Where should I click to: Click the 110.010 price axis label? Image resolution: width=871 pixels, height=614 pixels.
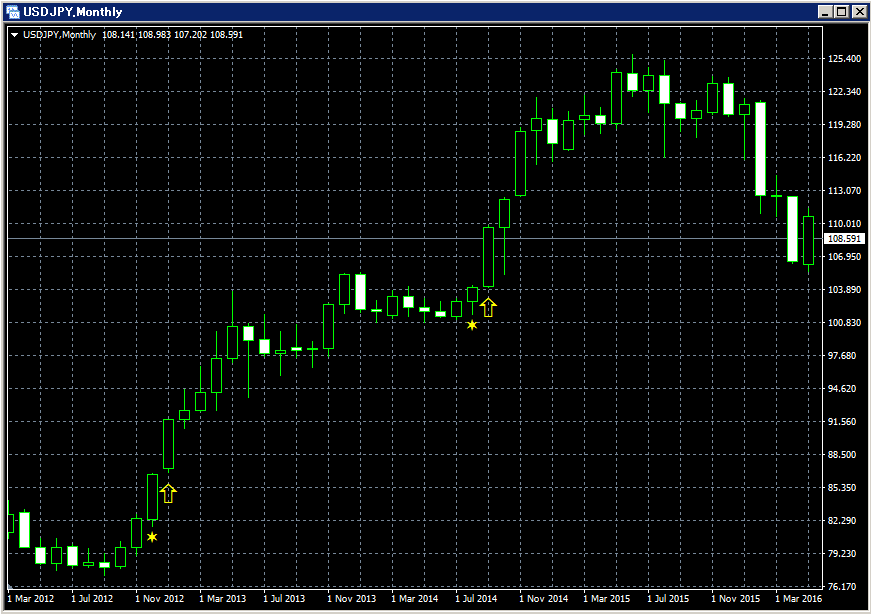[x=844, y=223]
